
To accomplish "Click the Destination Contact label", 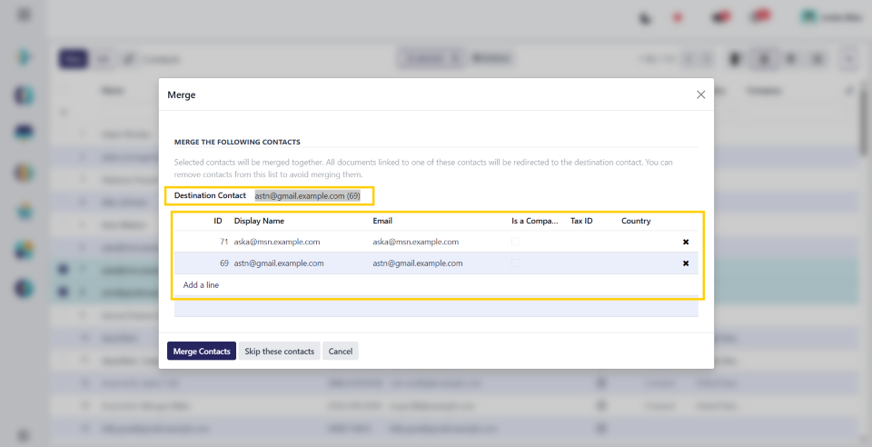I will [210, 196].
